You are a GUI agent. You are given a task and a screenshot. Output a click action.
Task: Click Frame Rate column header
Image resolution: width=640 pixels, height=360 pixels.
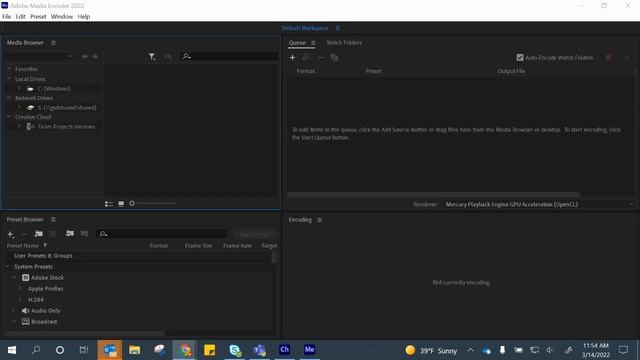[x=237, y=246]
